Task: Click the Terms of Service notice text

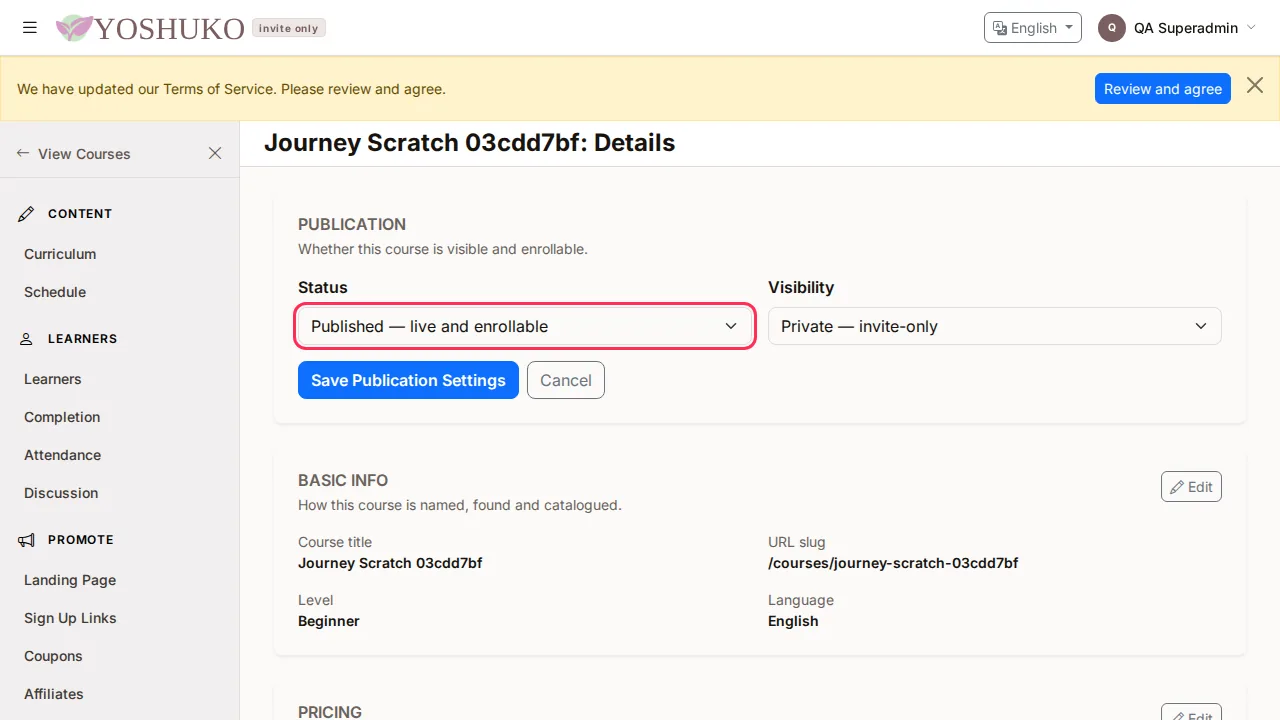Action: coord(231,89)
